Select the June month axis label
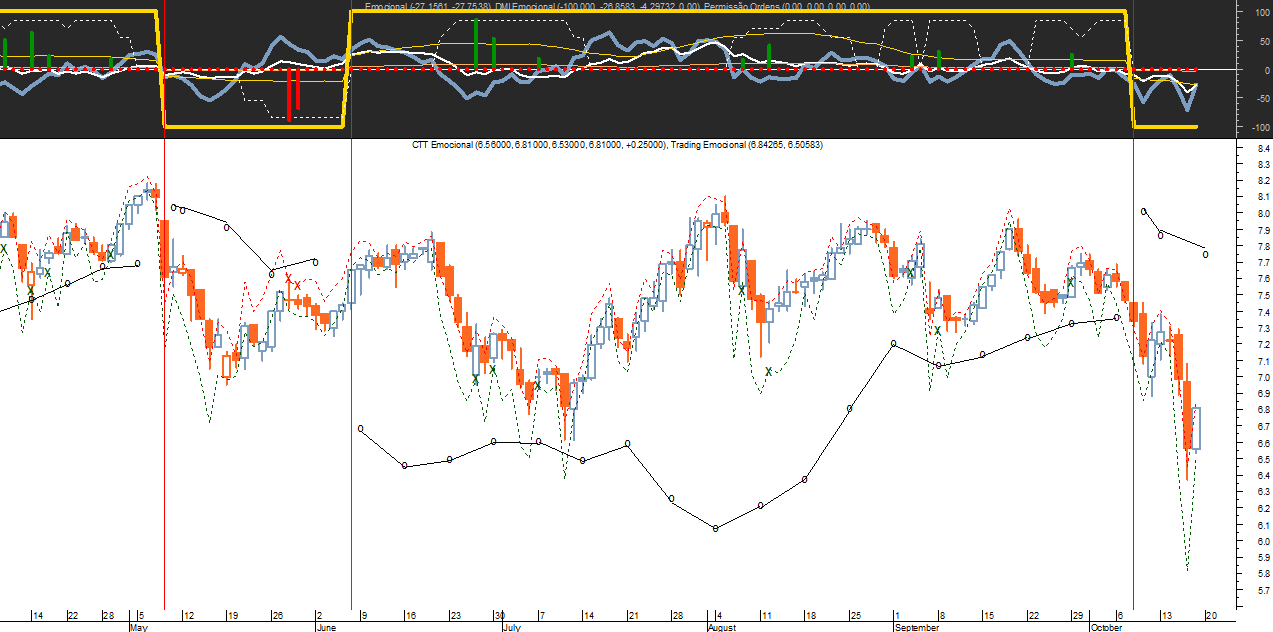Screen dimensions: 1273x632 [x=325, y=627]
